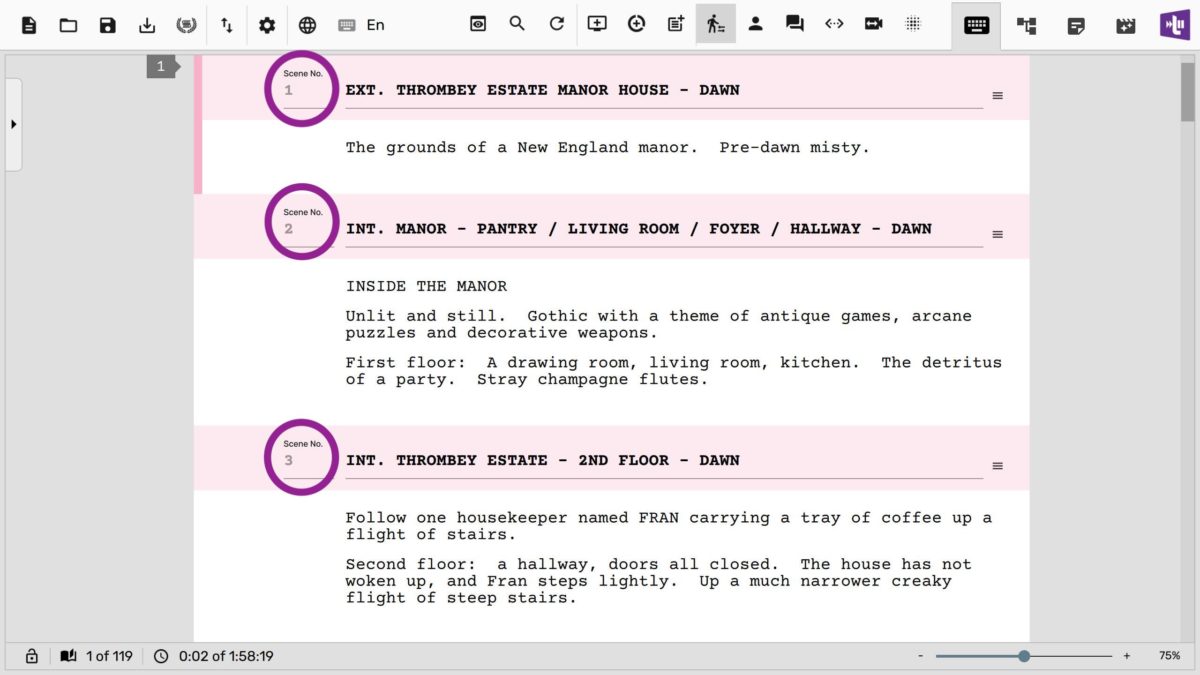Open the dialogue chat panel

tap(794, 23)
